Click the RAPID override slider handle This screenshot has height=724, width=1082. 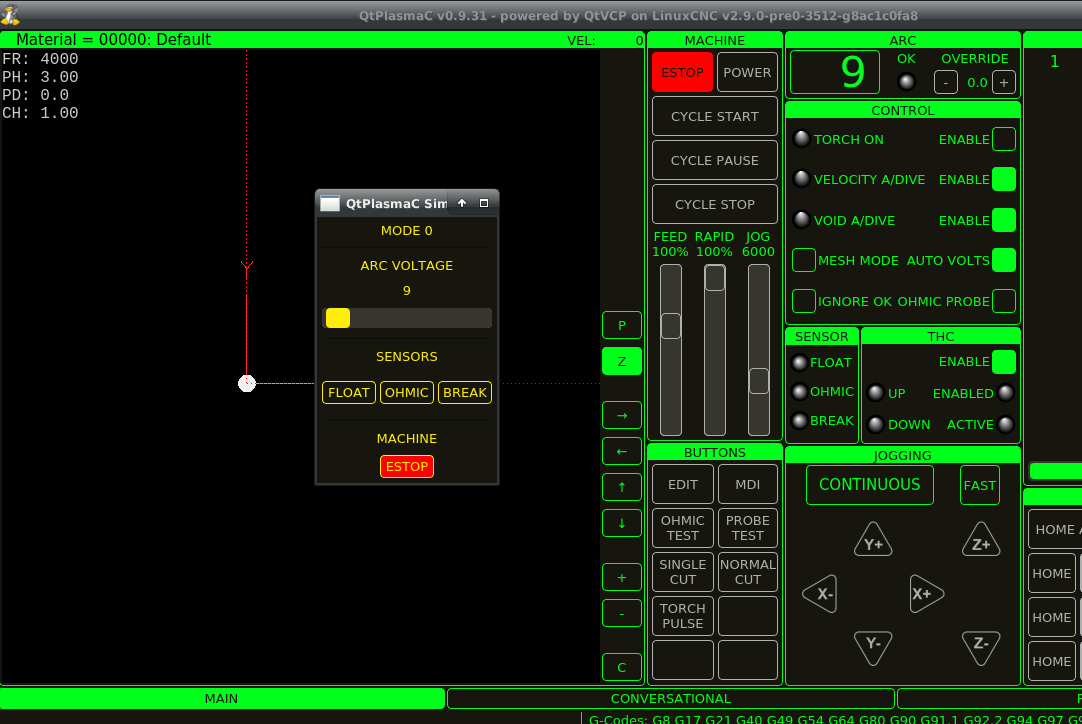[714, 277]
